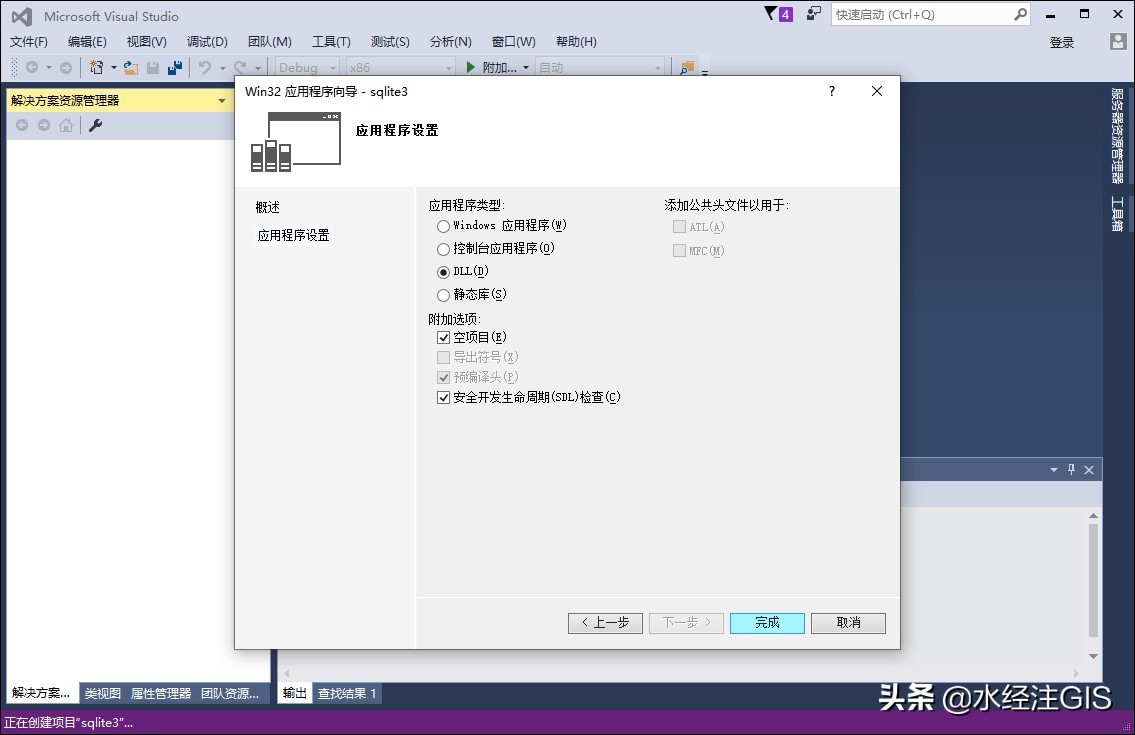Toggle the MFC checkbox

pos(679,251)
